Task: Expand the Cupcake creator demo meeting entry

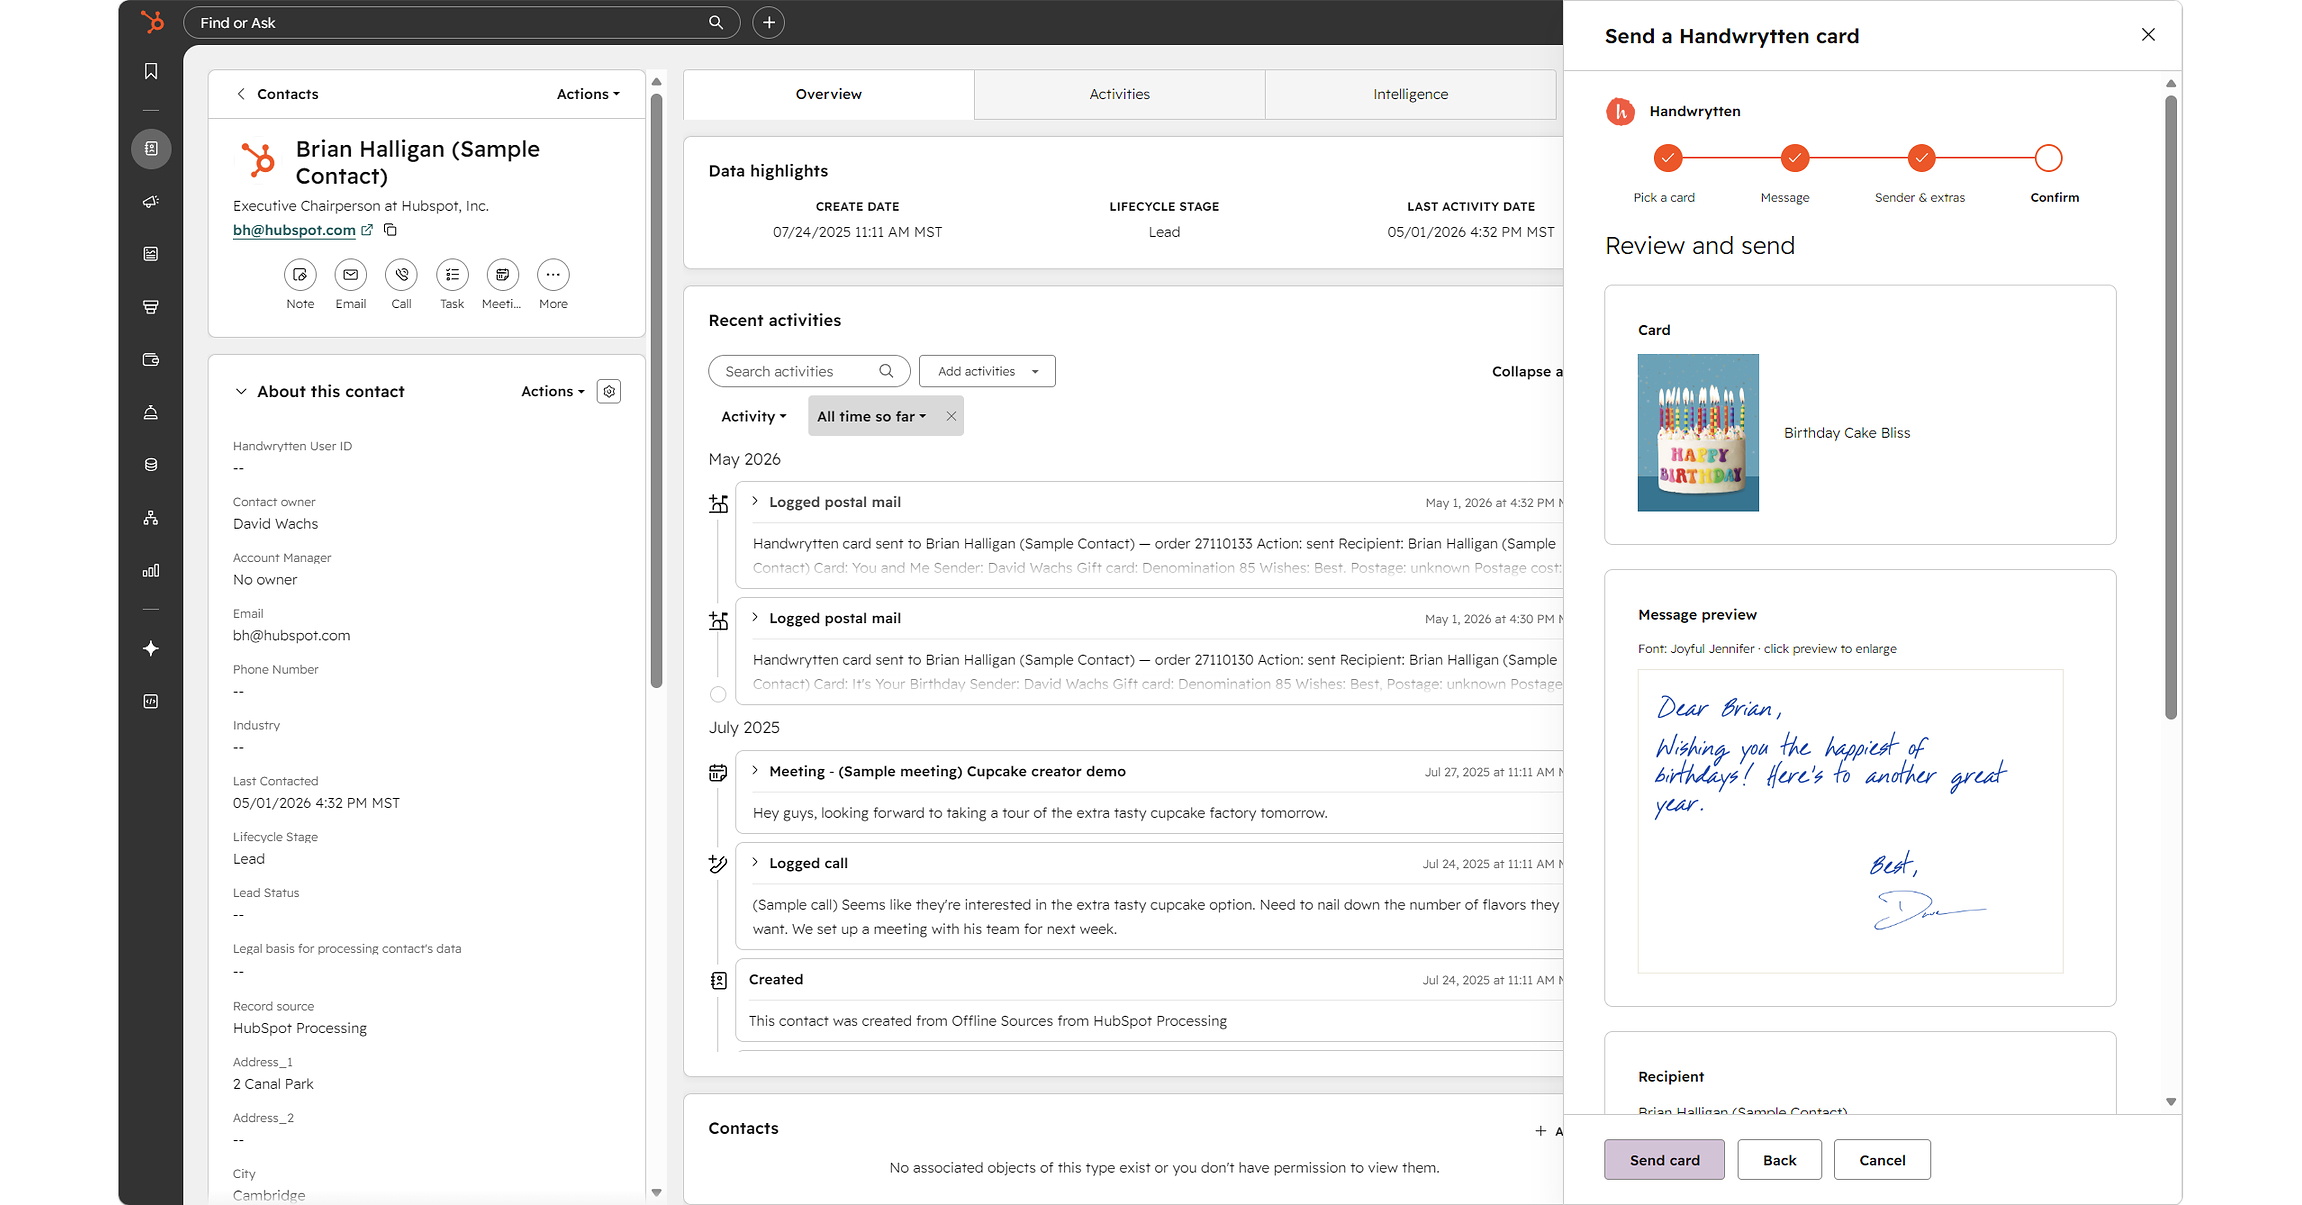Action: tap(755, 770)
